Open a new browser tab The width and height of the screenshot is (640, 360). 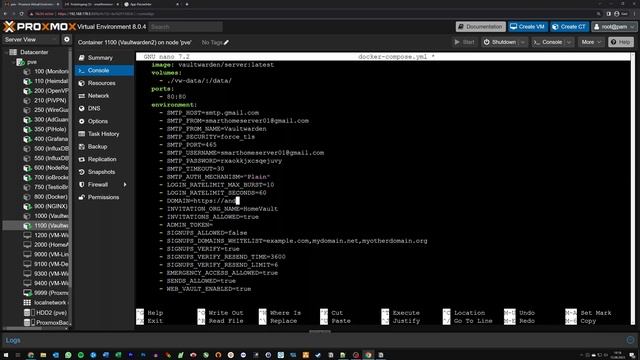187,4
